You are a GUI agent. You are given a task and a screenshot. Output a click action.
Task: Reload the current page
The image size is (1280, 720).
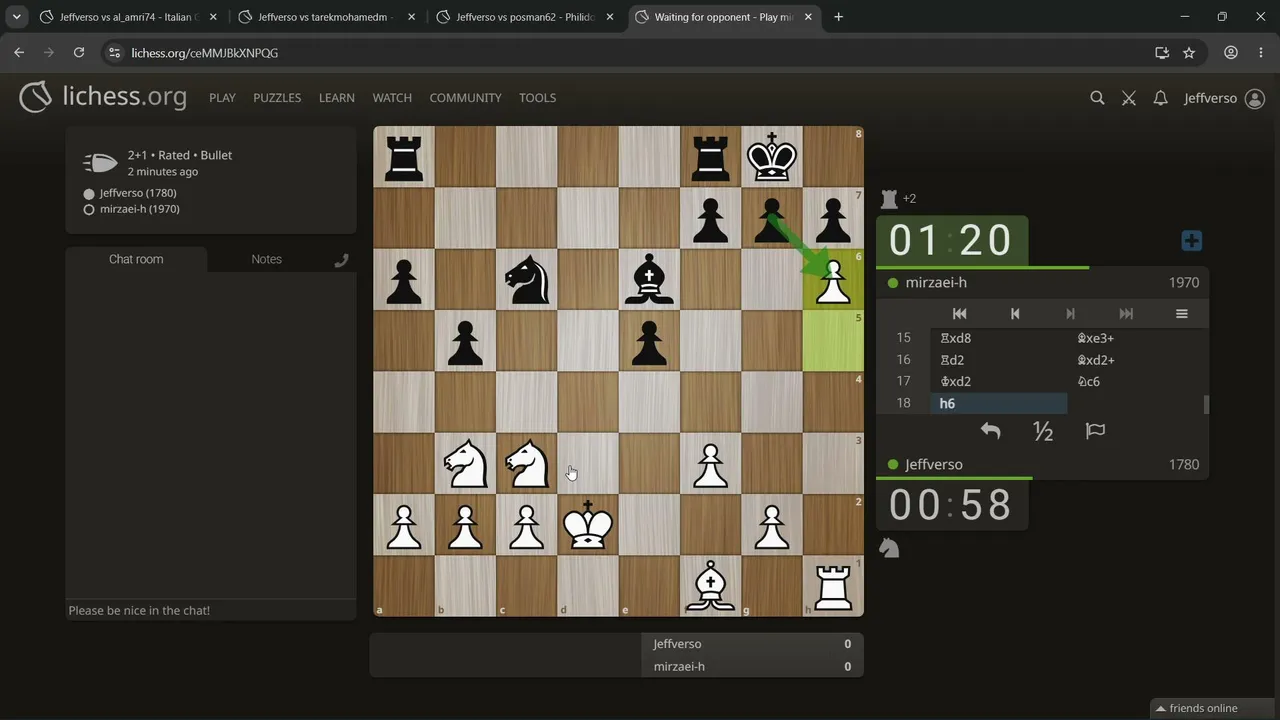tap(79, 53)
